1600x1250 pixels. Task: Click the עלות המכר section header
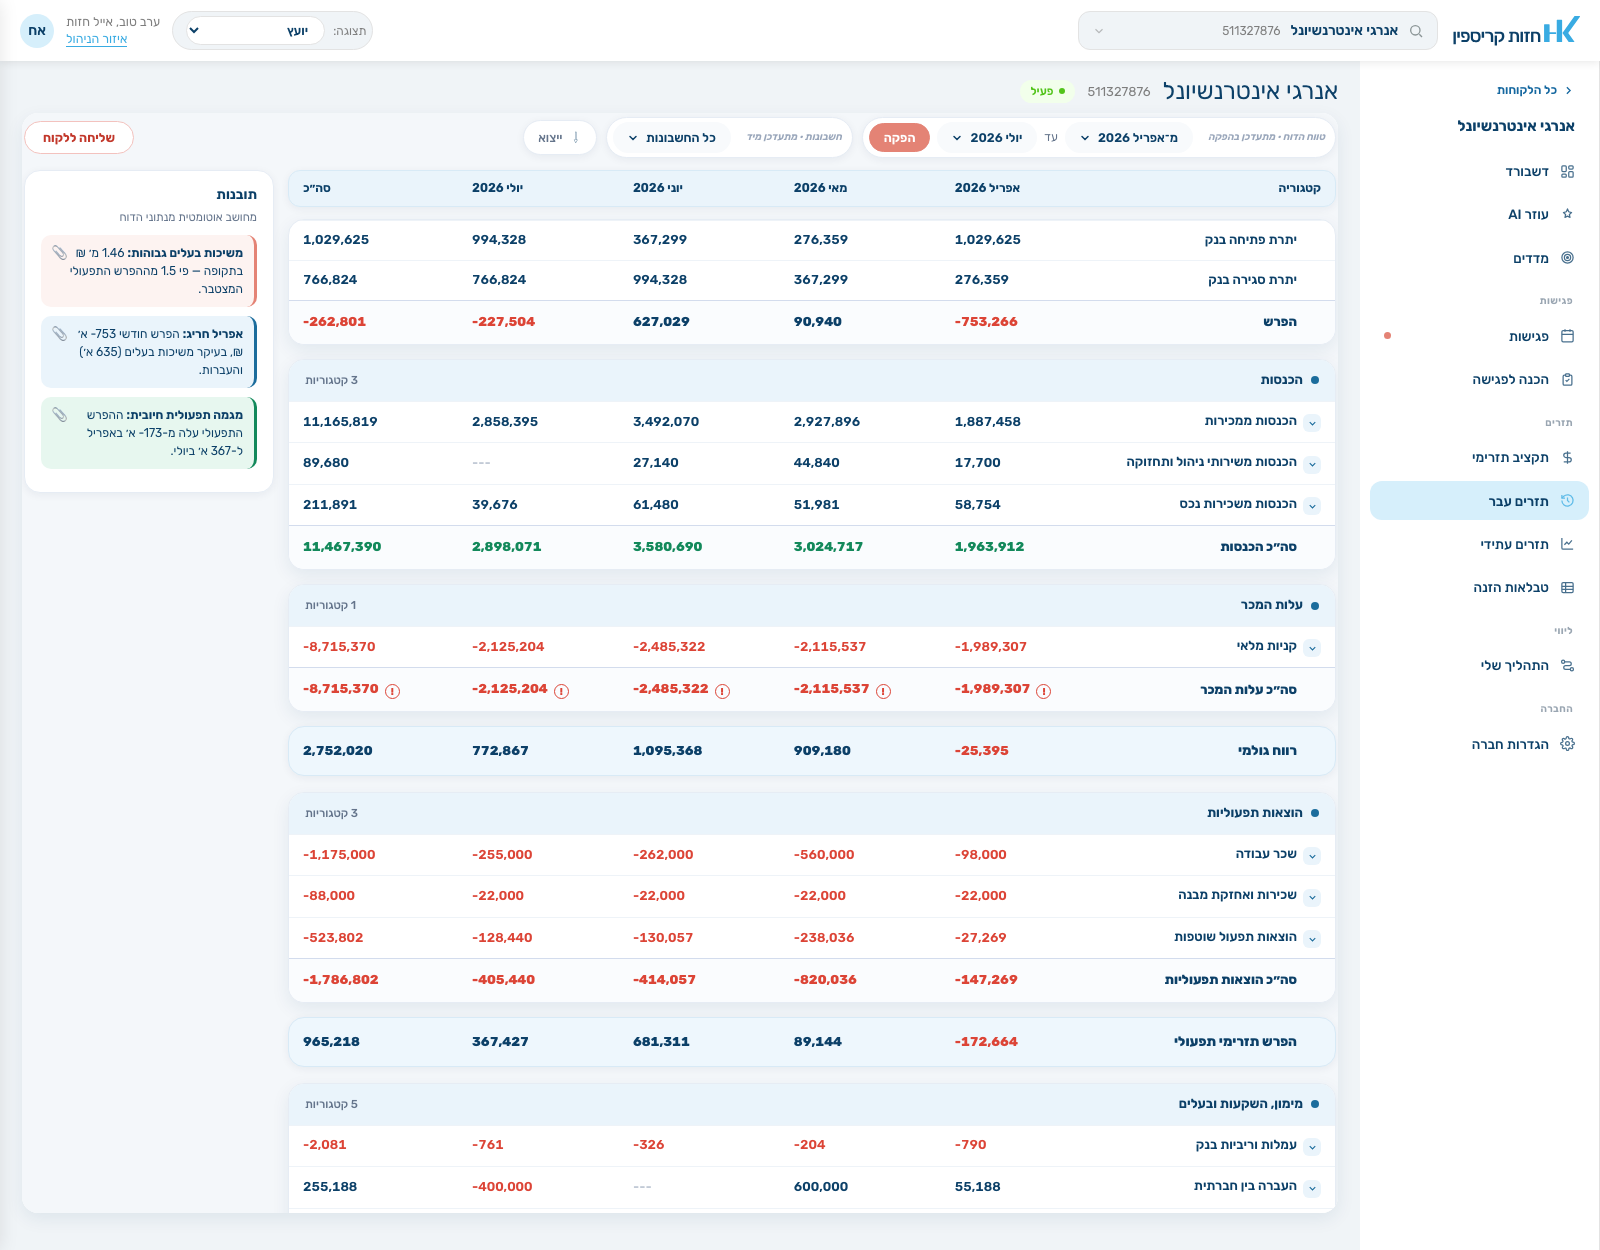[x=812, y=606]
